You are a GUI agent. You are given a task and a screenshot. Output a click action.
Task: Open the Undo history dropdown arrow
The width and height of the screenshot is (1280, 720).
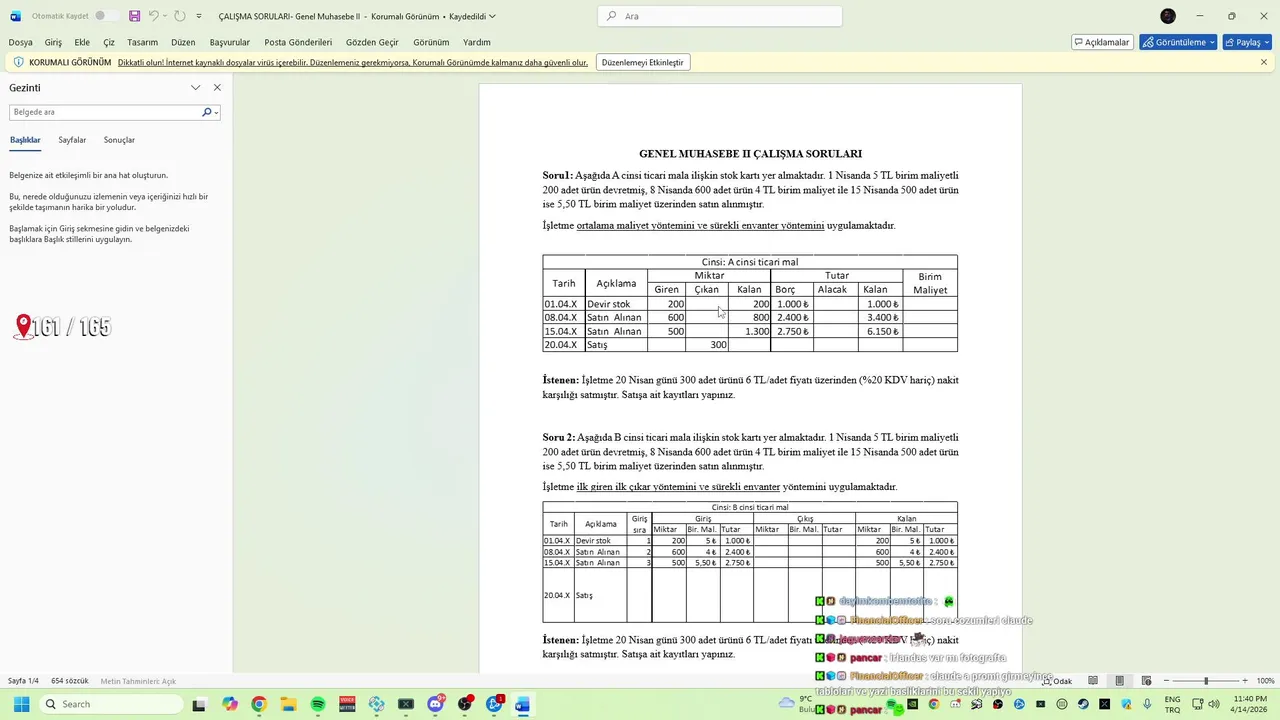click(x=165, y=16)
